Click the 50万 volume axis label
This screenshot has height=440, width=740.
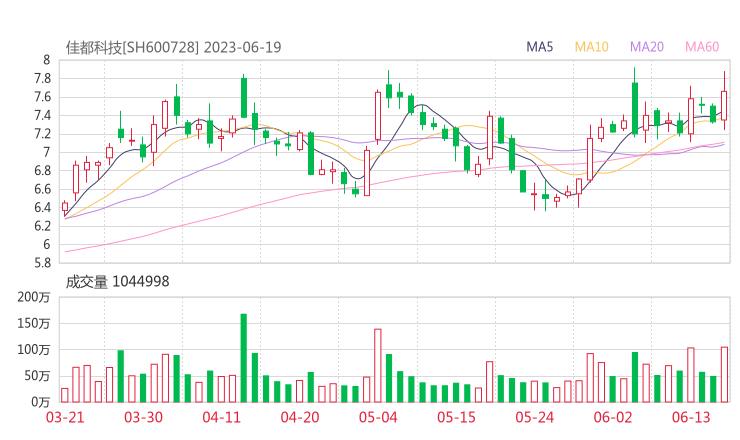point(37,376)
